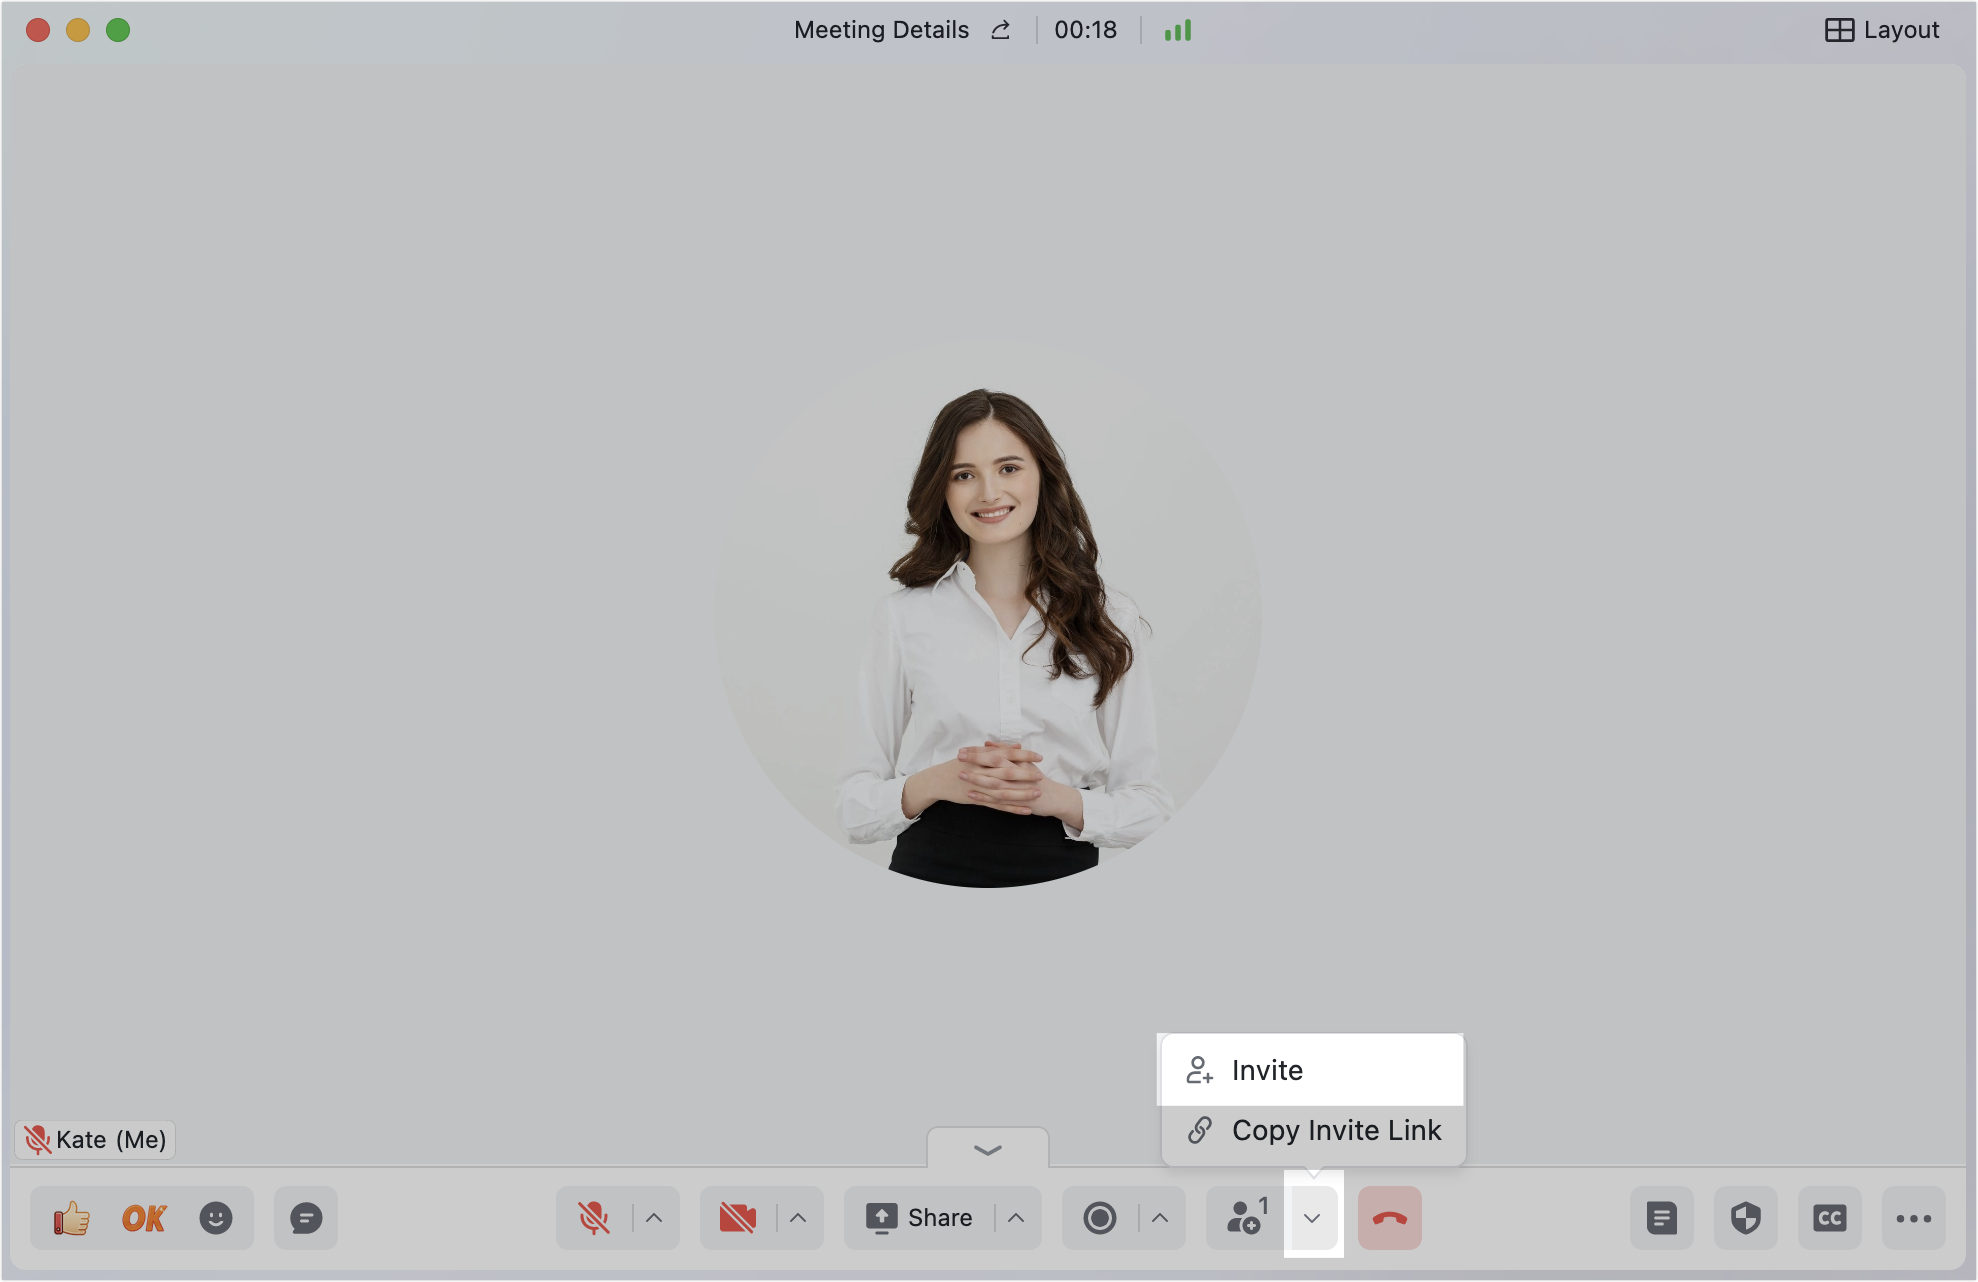This screenshot has width=1978, height=1282.
Task: Click the share arrow next to Meeting Details
Action: tap(1001, 30)
